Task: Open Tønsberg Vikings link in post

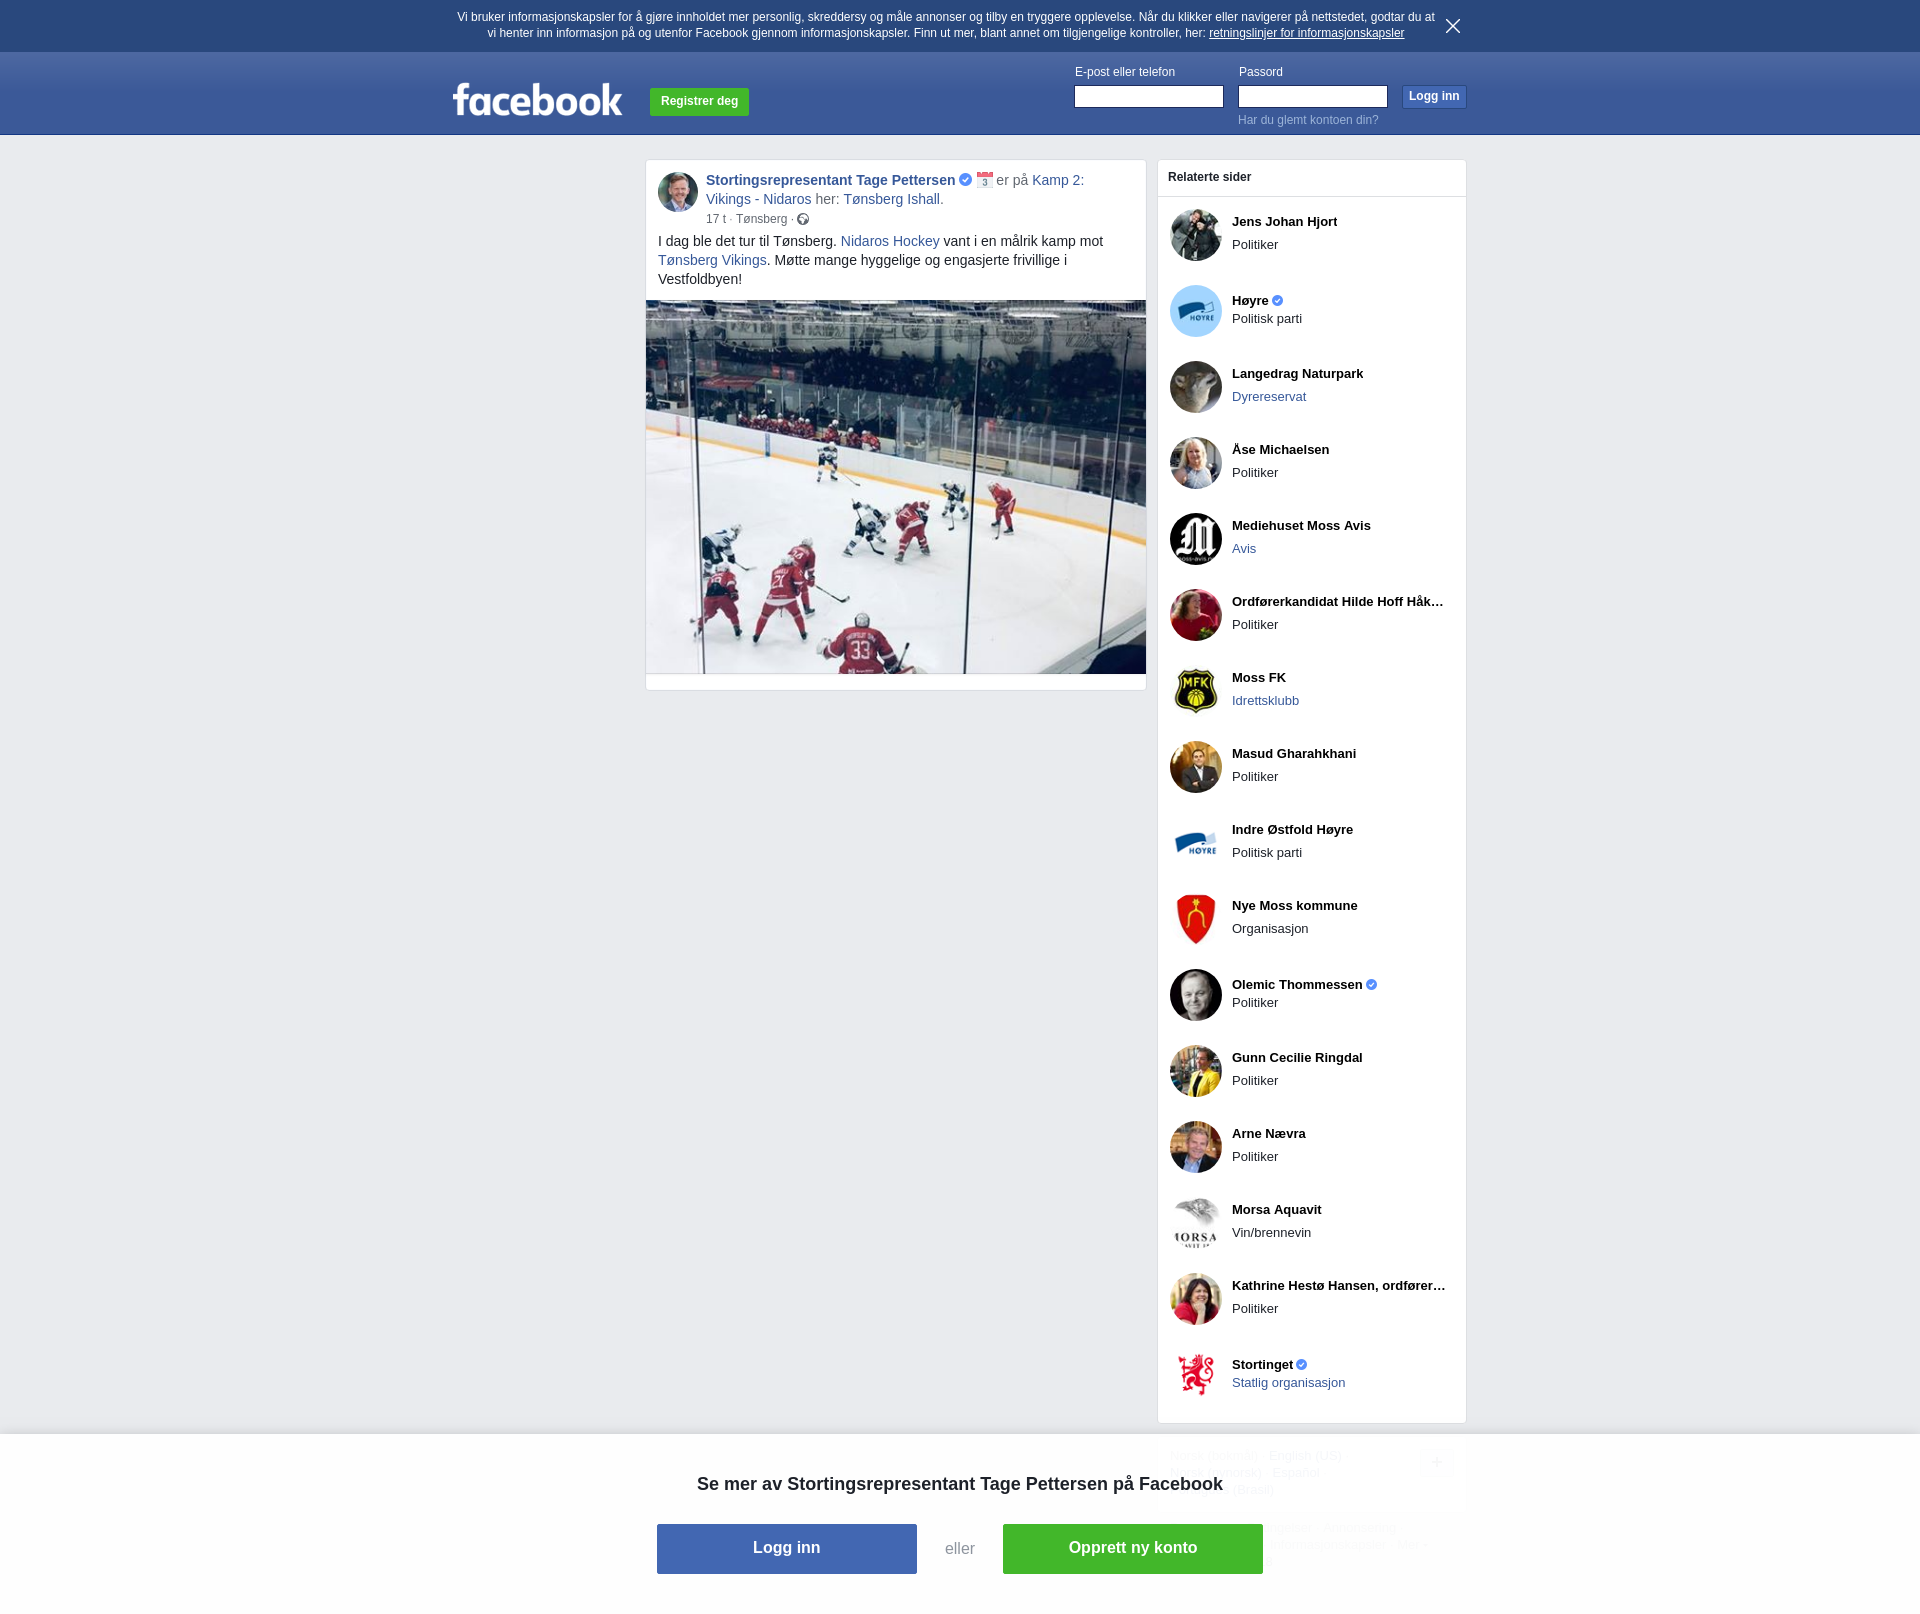Action: click(712, 260)
